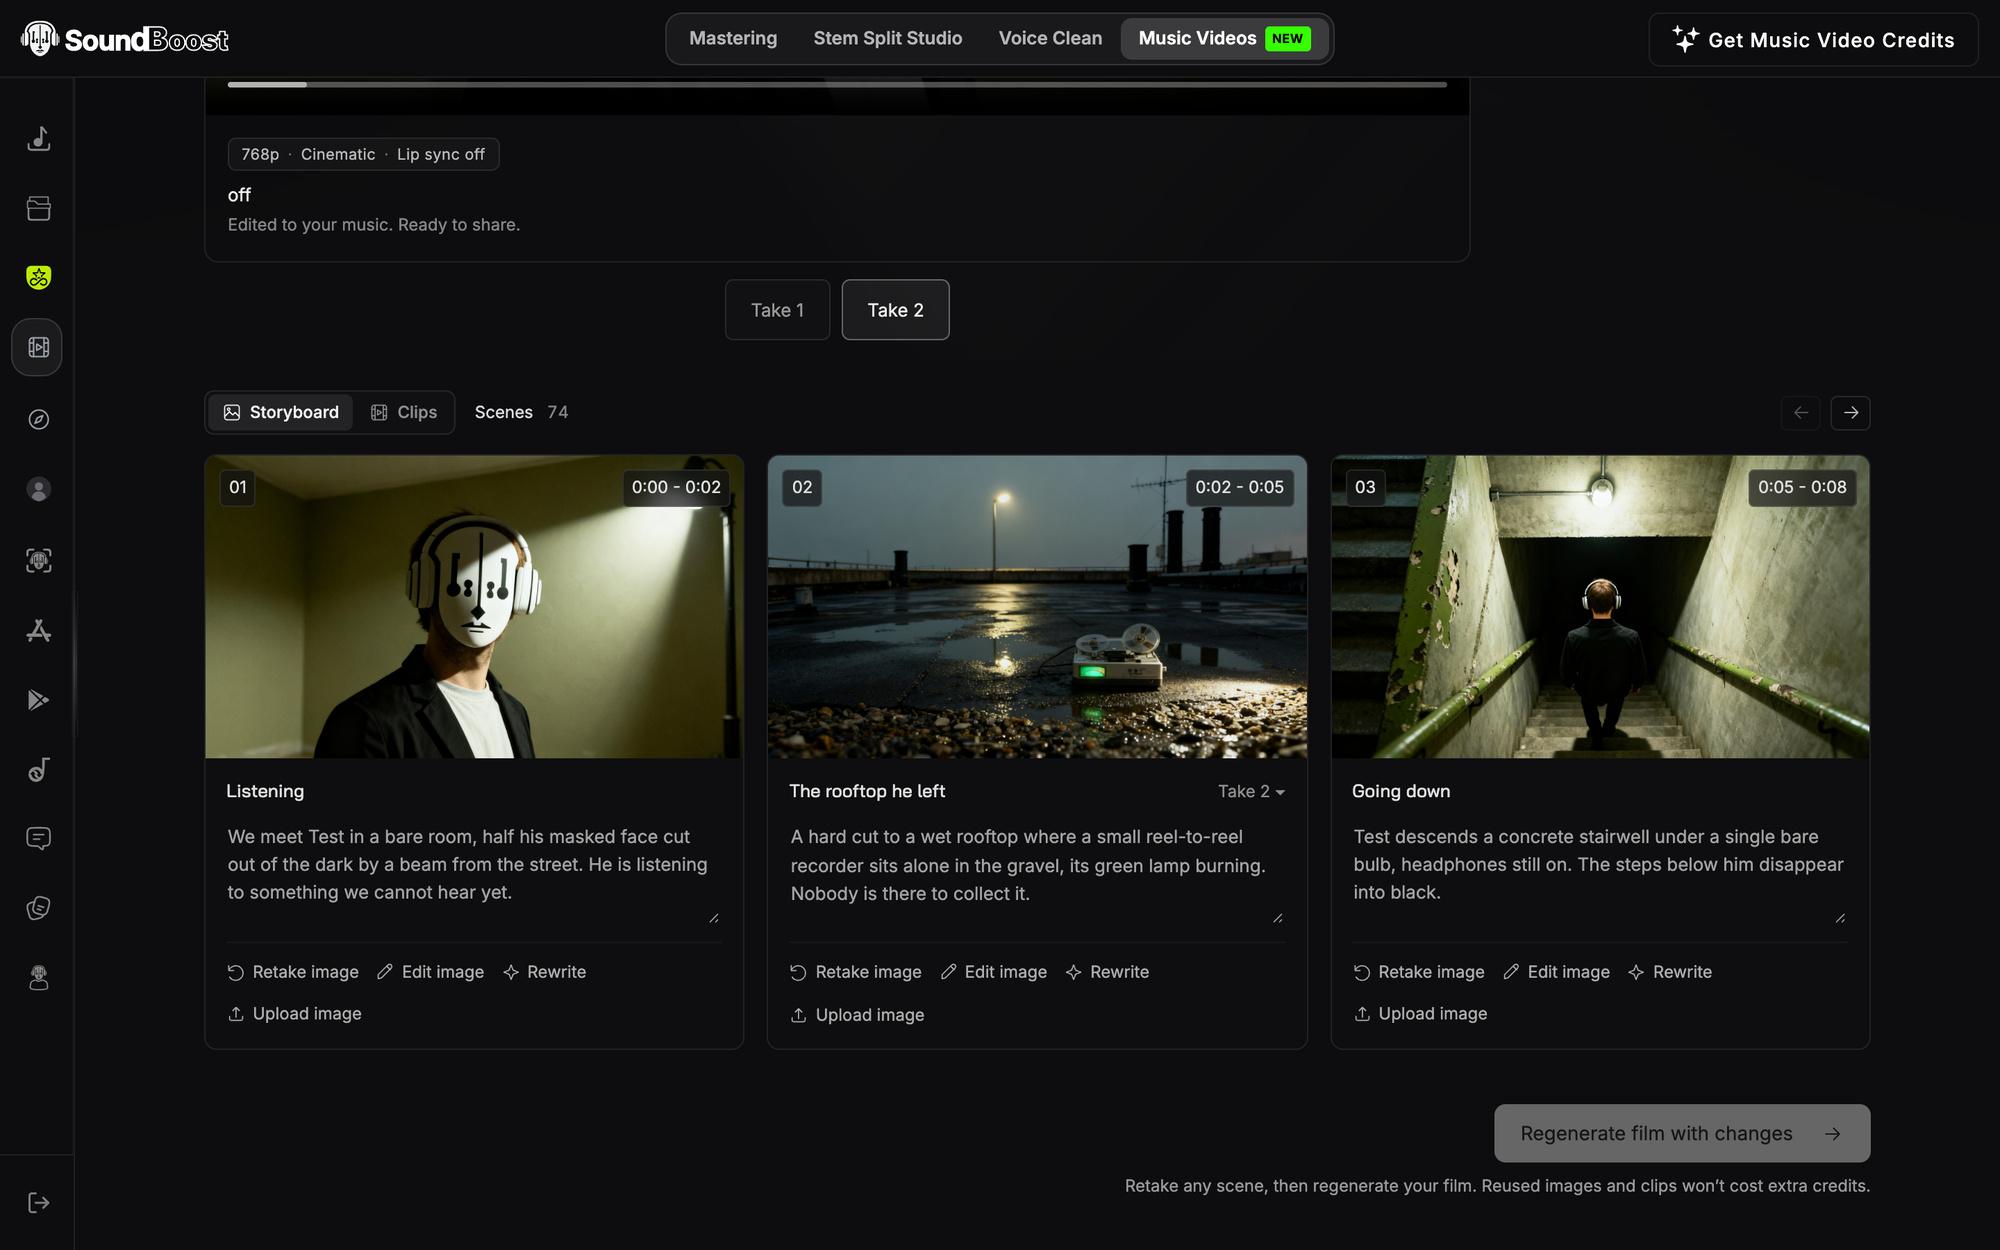Switch to the Clips view
This screenshot has height=1250, width=2000.
point(404,412)
